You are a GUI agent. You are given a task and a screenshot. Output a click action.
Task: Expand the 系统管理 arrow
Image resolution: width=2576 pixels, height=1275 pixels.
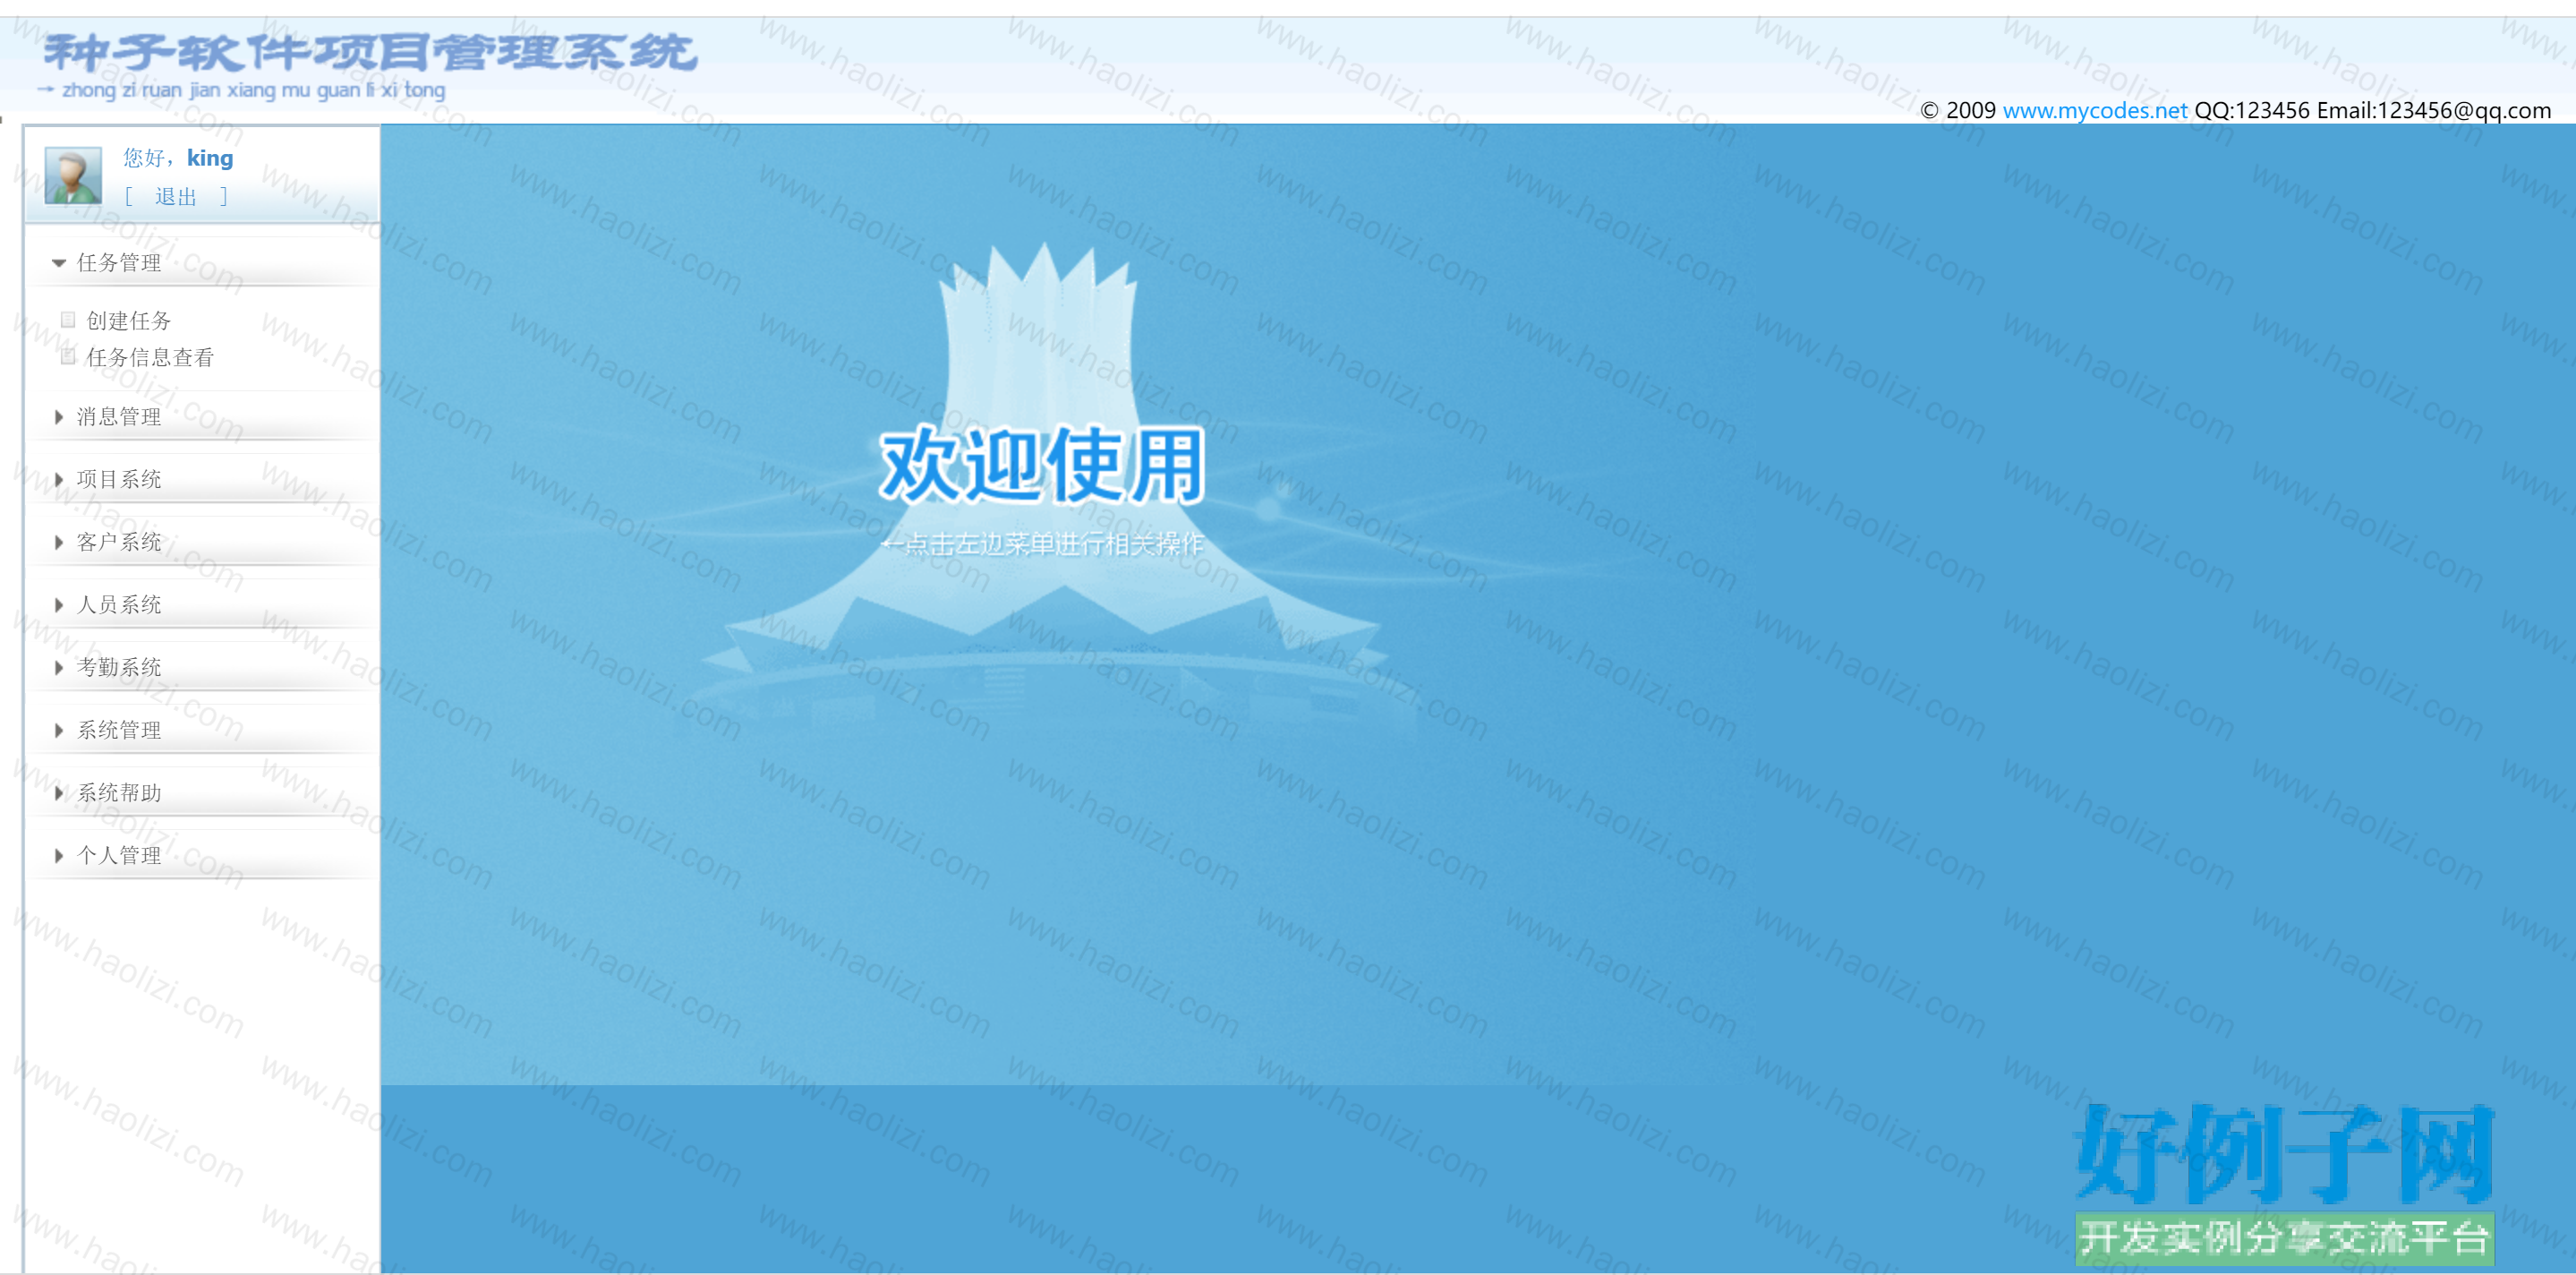tap(59, 731)
